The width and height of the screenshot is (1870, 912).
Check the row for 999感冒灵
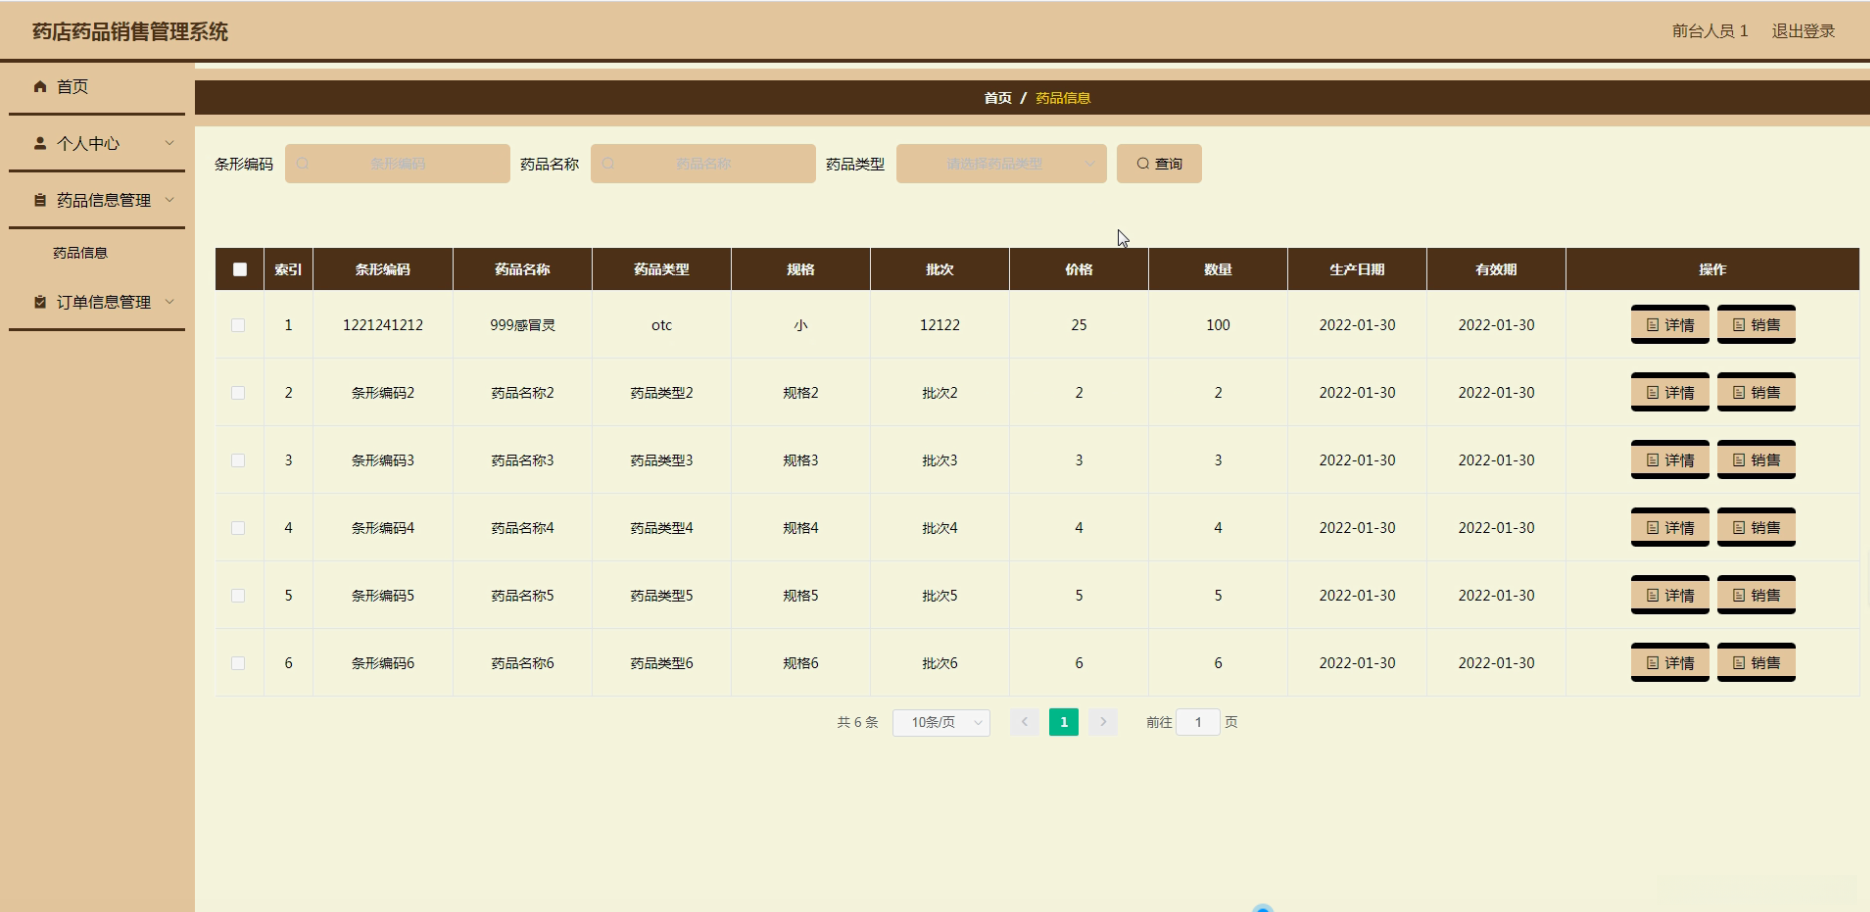click(238, 325)
